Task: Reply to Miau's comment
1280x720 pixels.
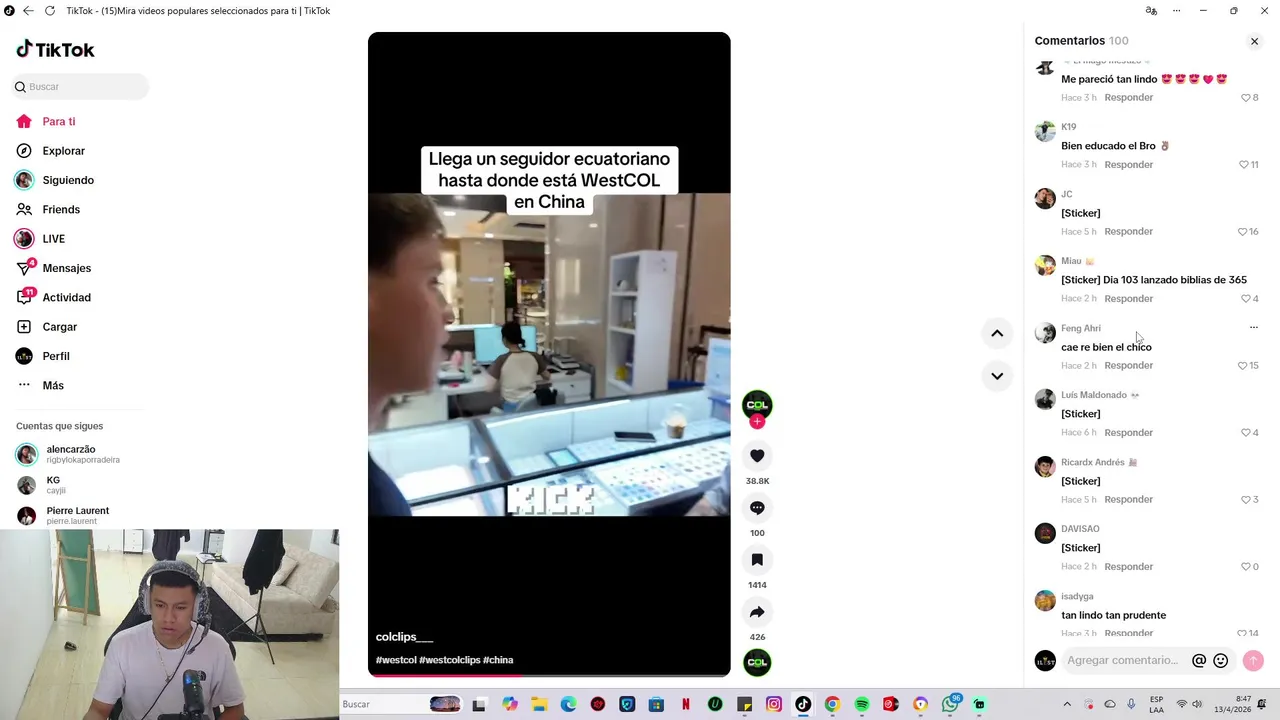Action: coord(1128,299)
